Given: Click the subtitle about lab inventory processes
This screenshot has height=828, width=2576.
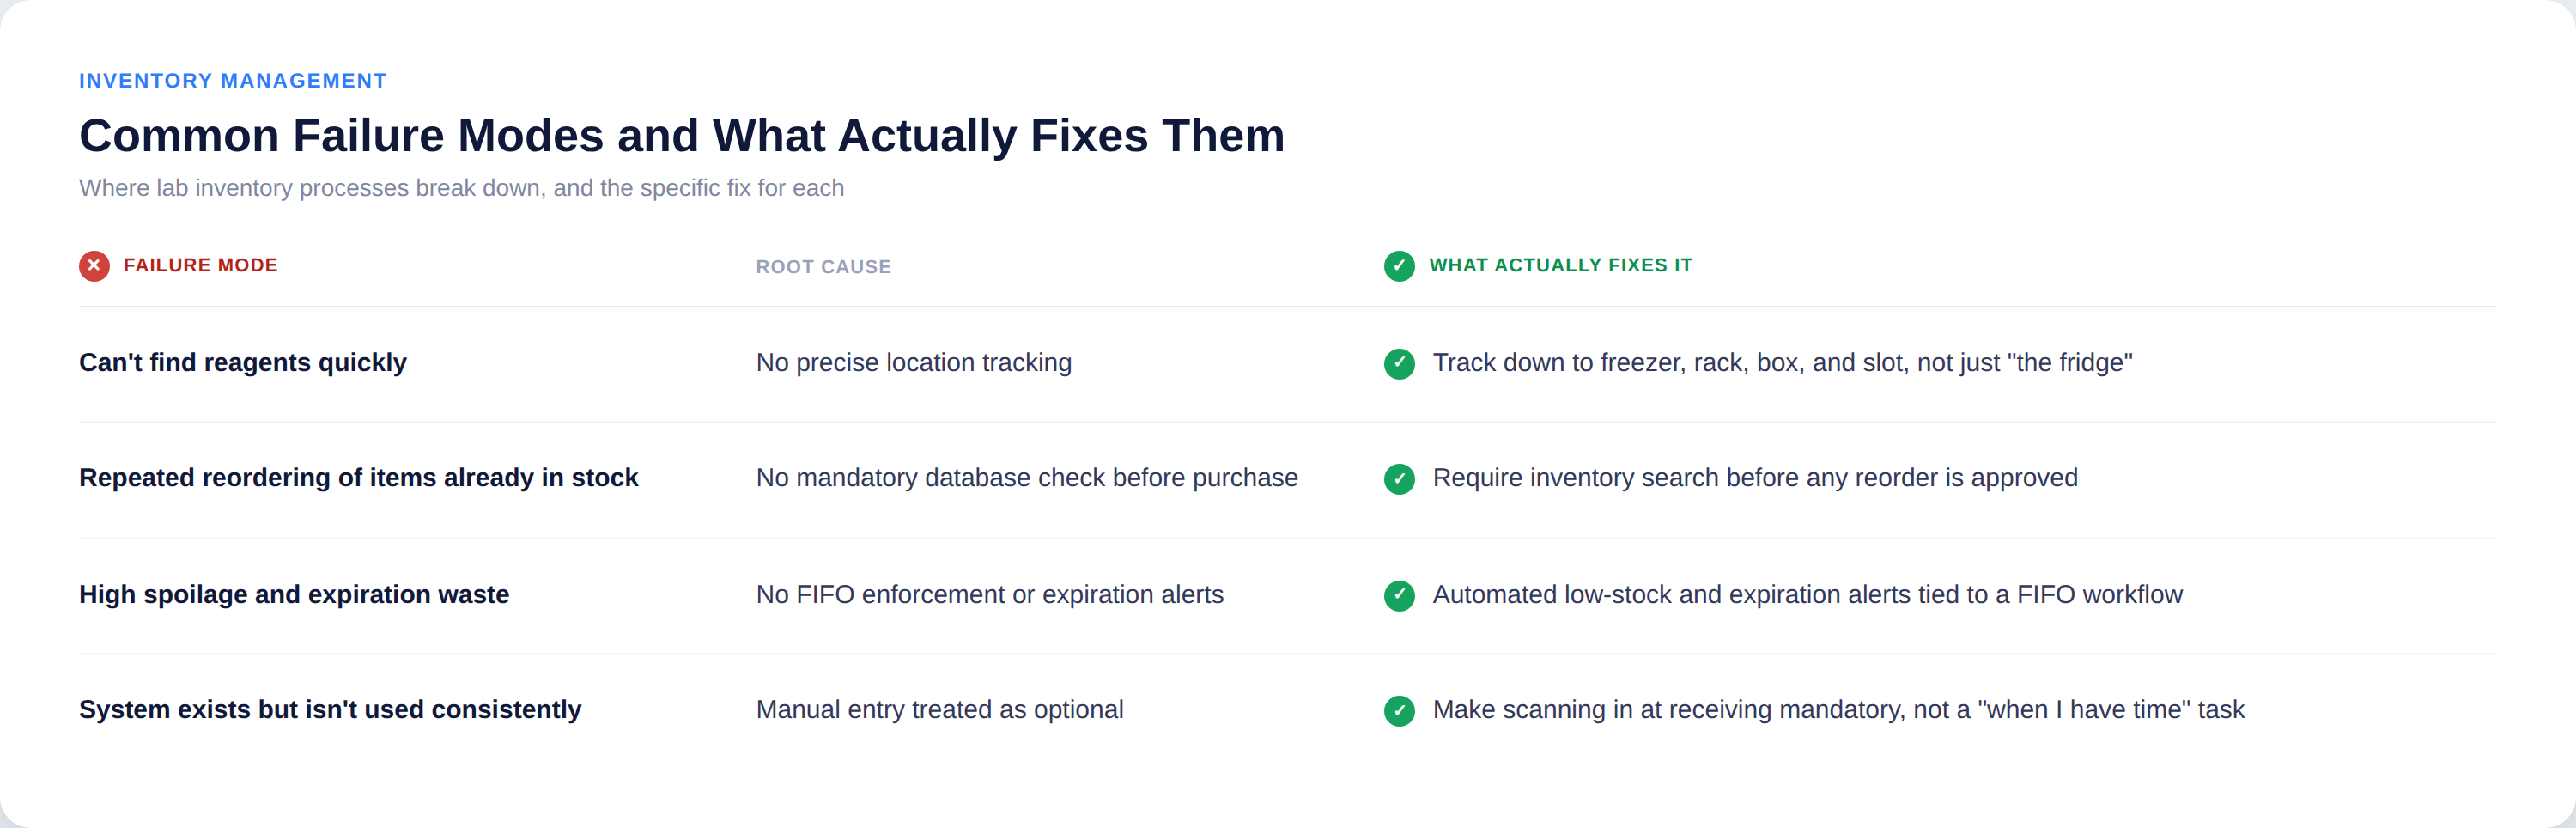Looking at the screenshot, I should [x=462, y=188].
